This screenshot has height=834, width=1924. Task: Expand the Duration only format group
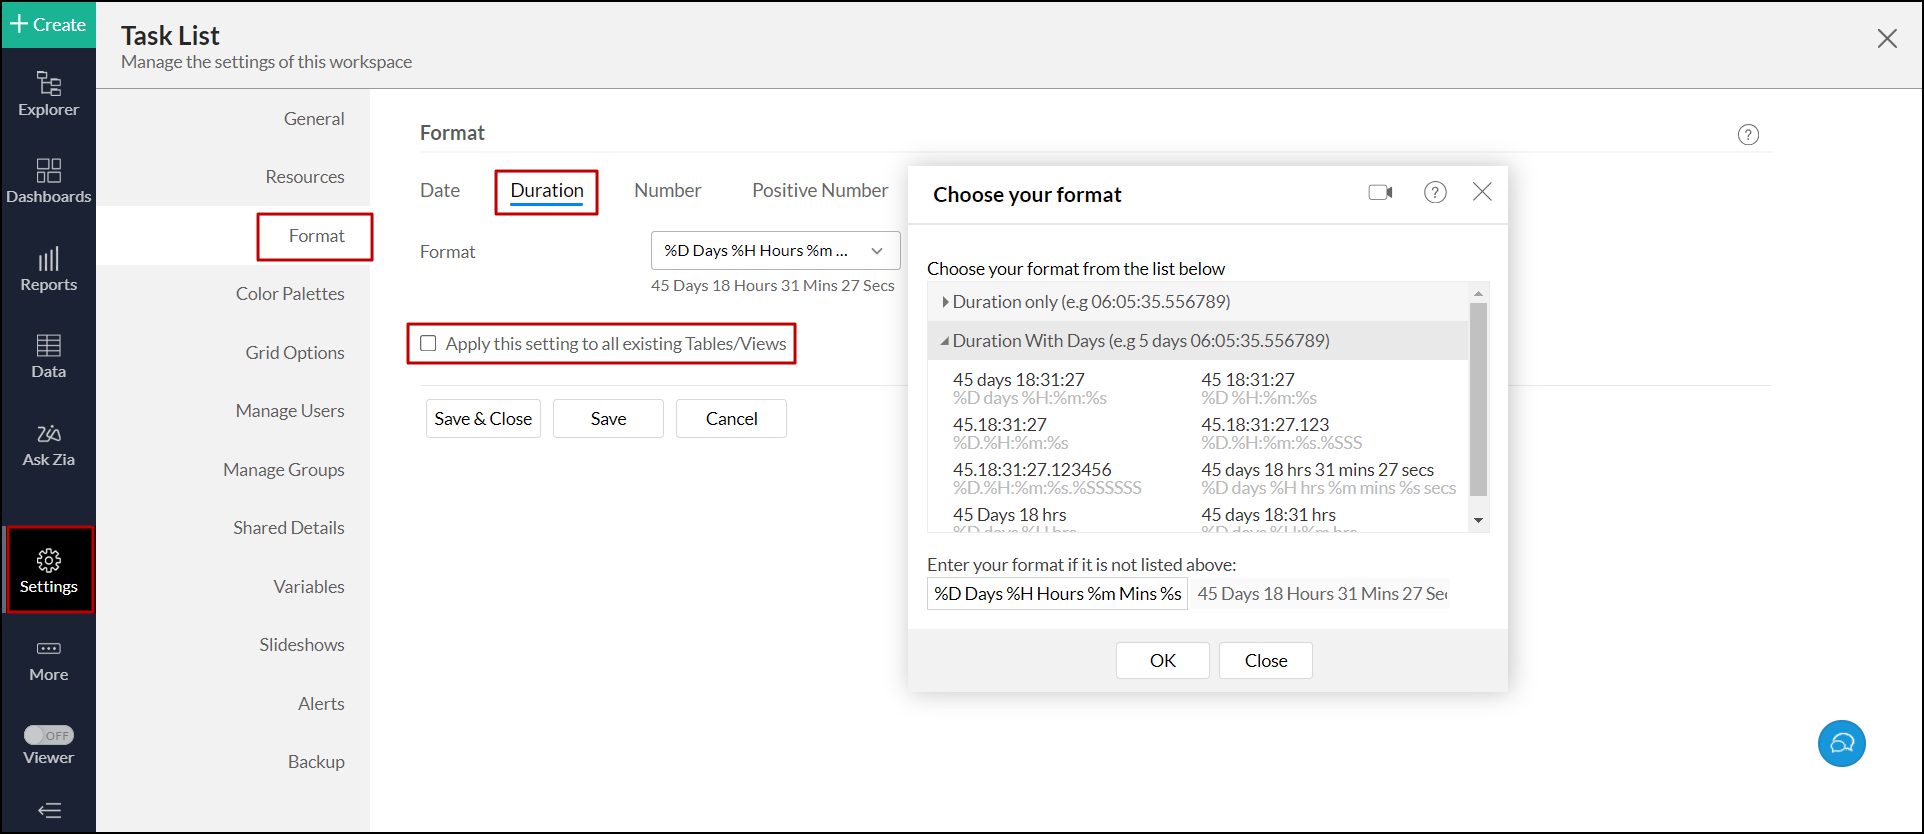point(945,302)
